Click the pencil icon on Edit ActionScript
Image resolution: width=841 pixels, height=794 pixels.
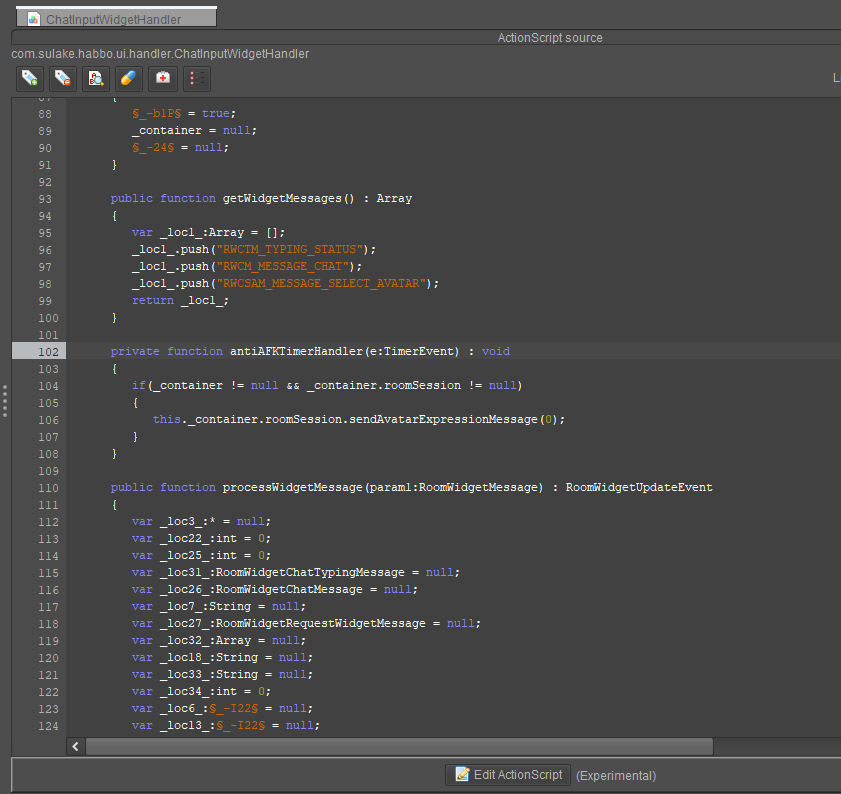click(x=462, y=774)
